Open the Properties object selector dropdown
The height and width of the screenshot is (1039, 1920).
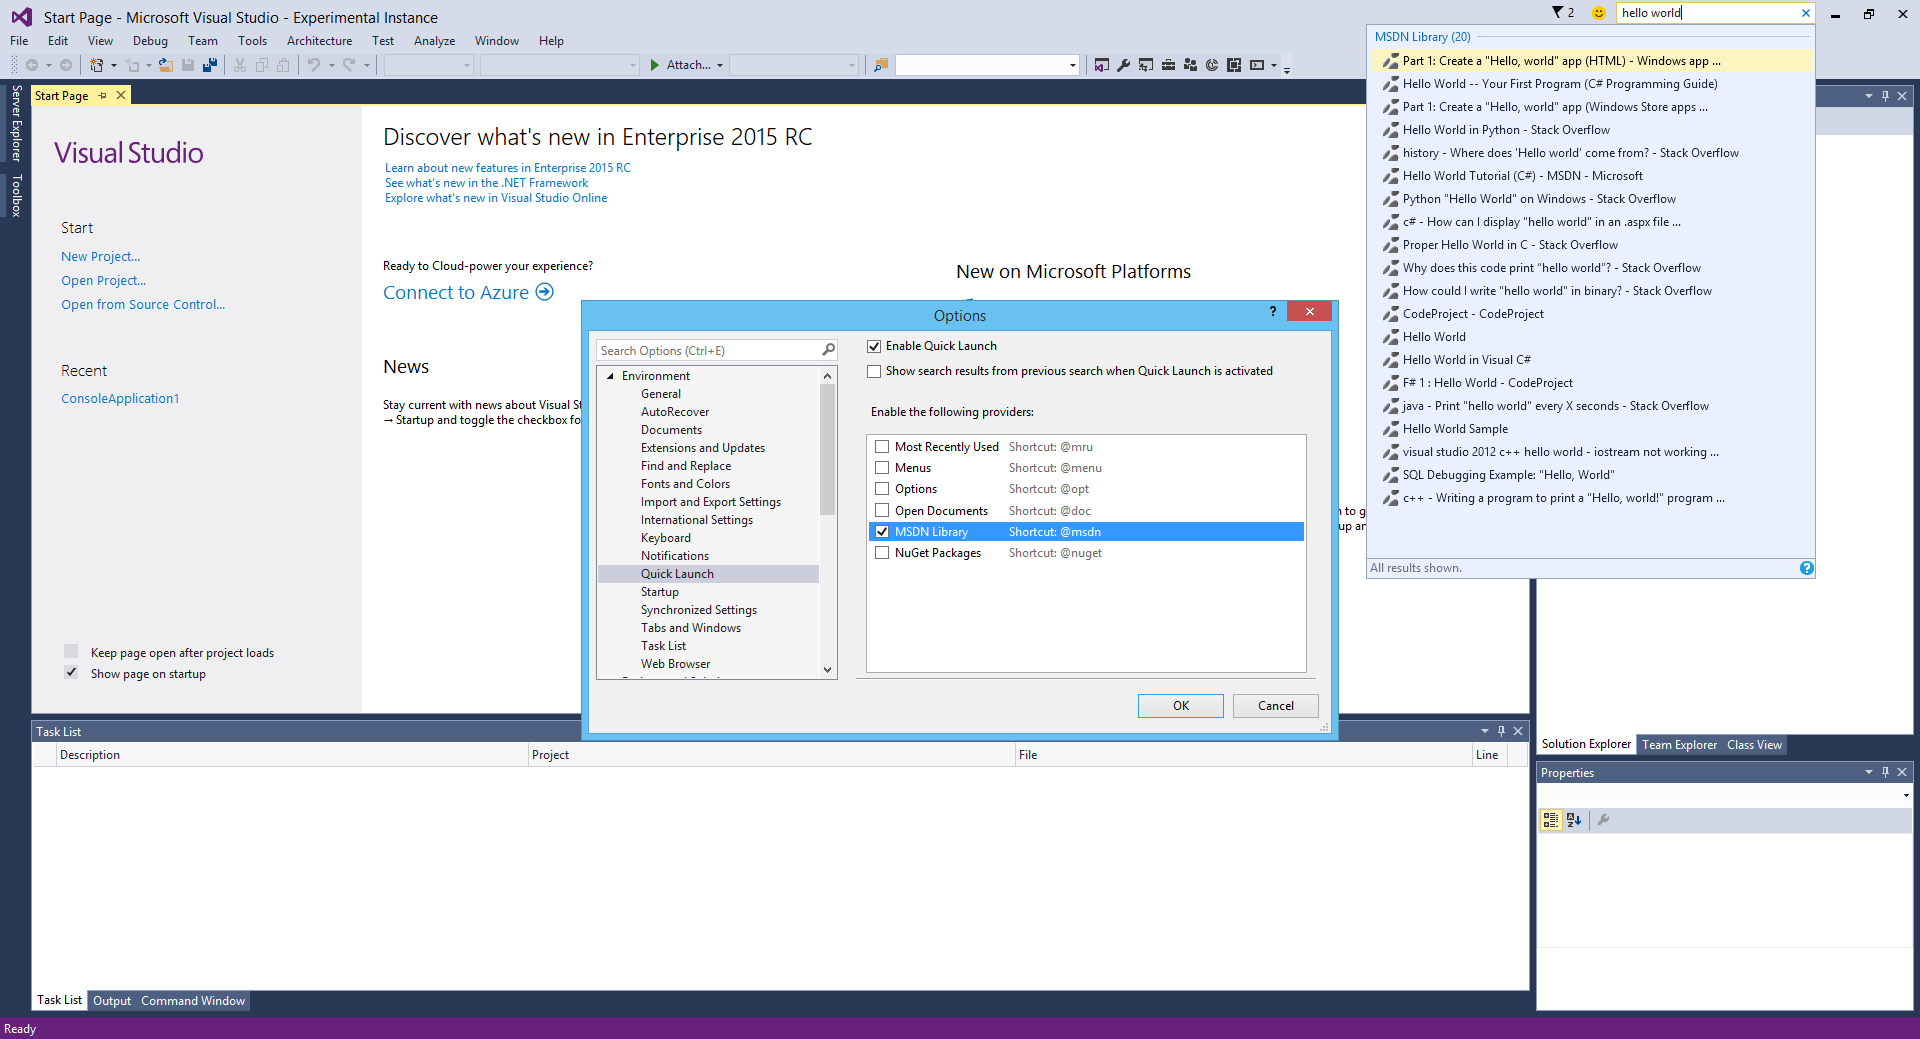[1906, 795]
